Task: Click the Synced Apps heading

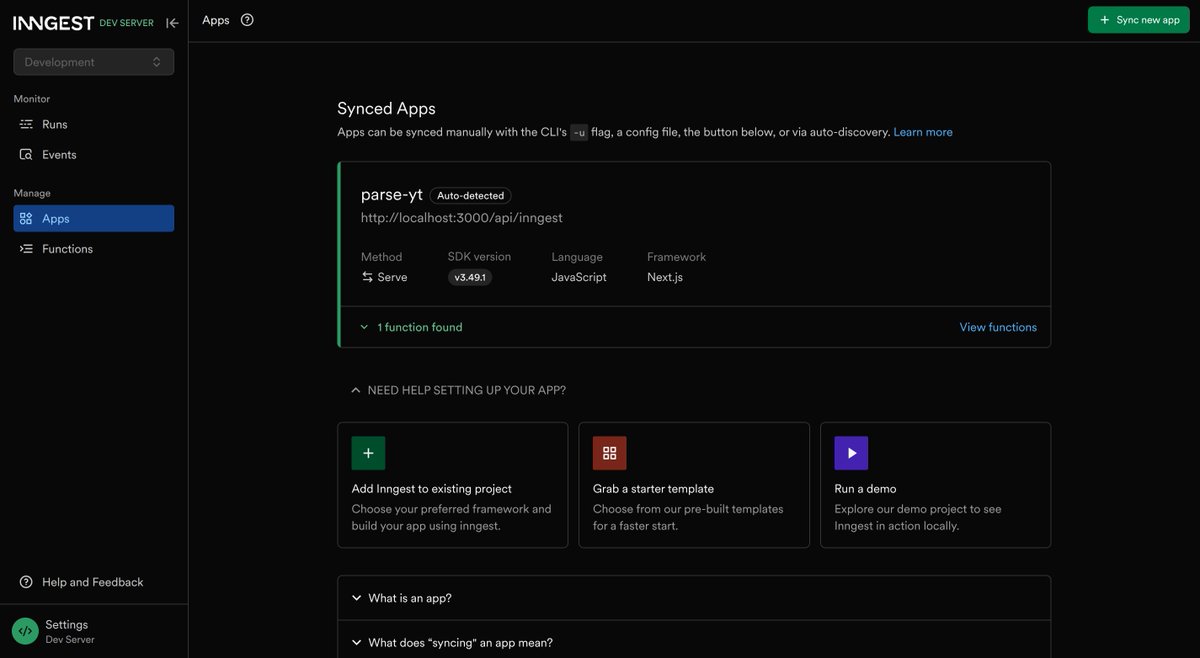Action: [386, 108]
